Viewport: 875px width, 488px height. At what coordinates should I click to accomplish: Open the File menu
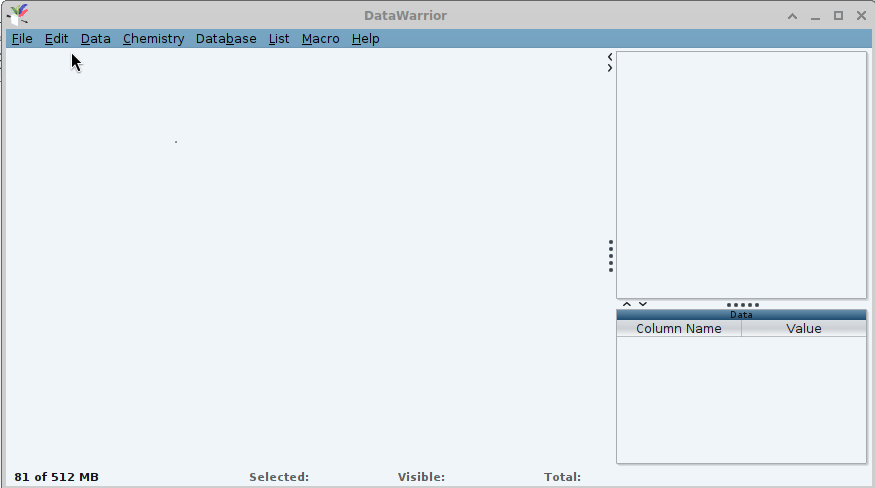22,39
